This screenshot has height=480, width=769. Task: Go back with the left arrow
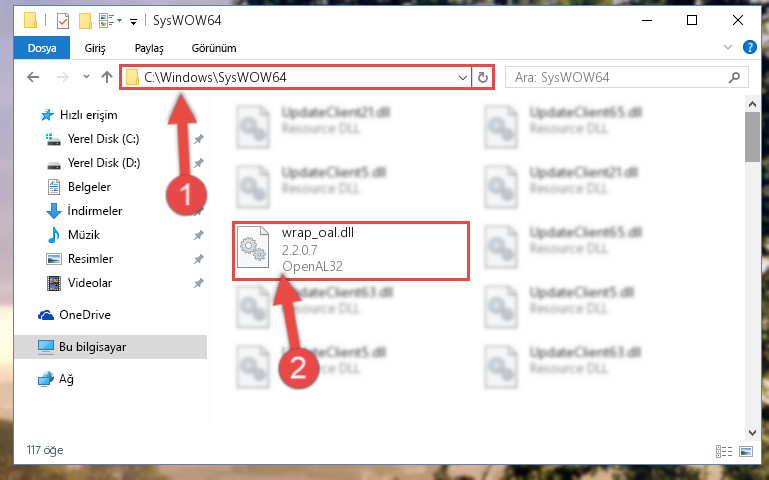click(33, 77)
